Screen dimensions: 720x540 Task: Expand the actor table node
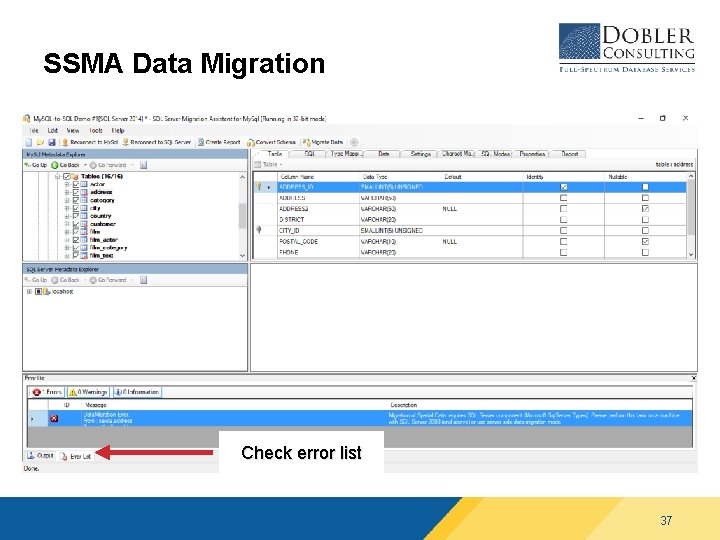(67, 184)
